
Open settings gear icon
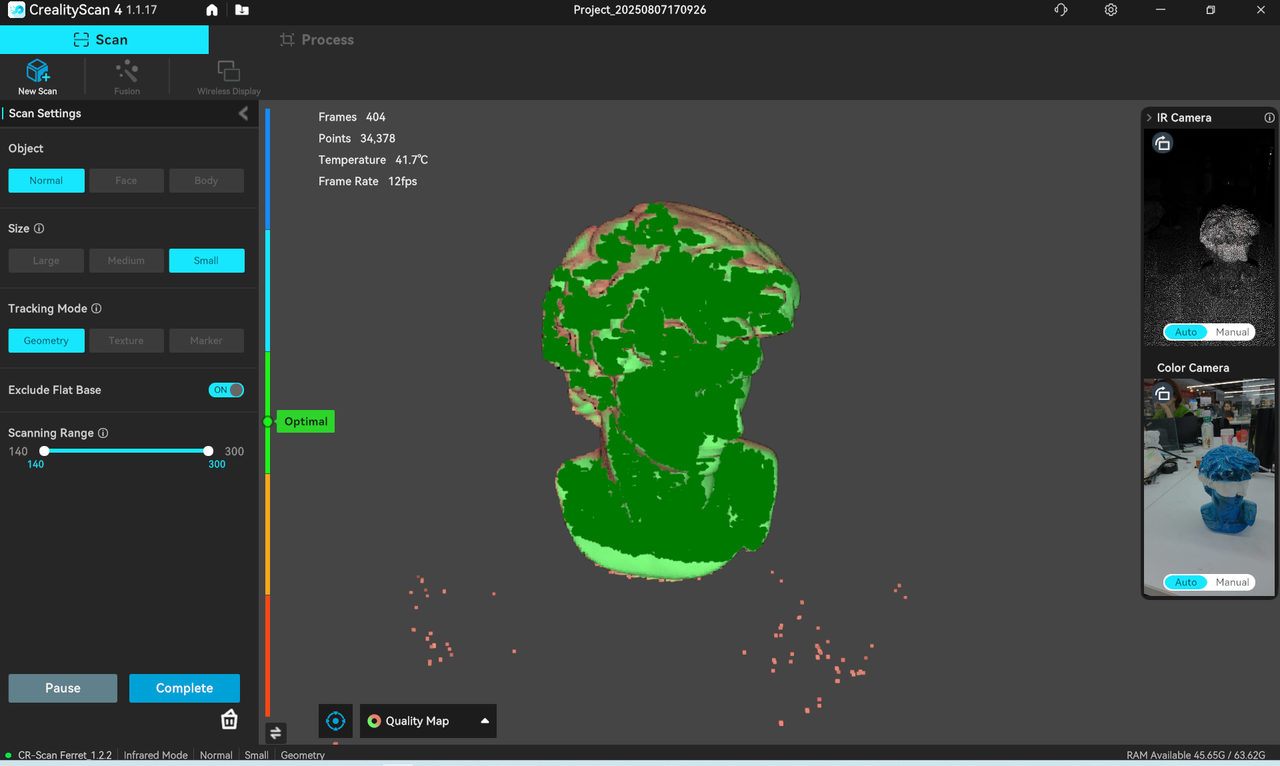click(1111, 10)
